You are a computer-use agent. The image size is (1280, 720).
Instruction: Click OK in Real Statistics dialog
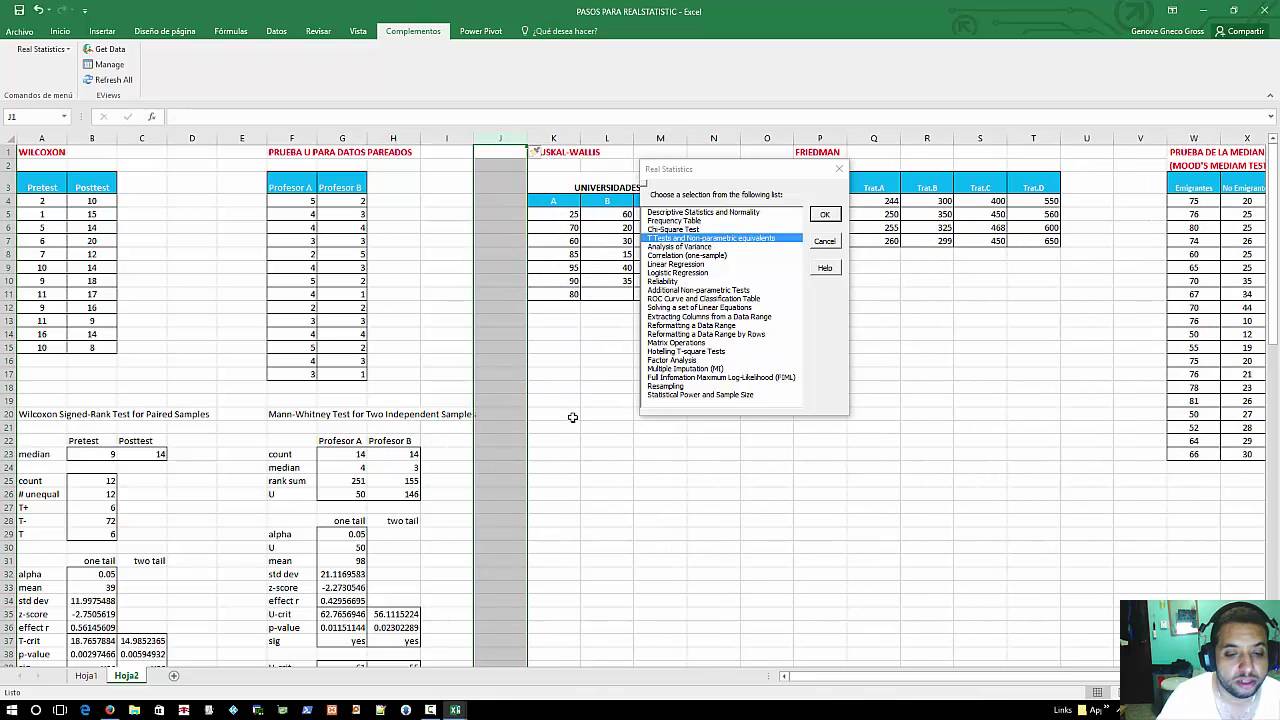point(825,215)
